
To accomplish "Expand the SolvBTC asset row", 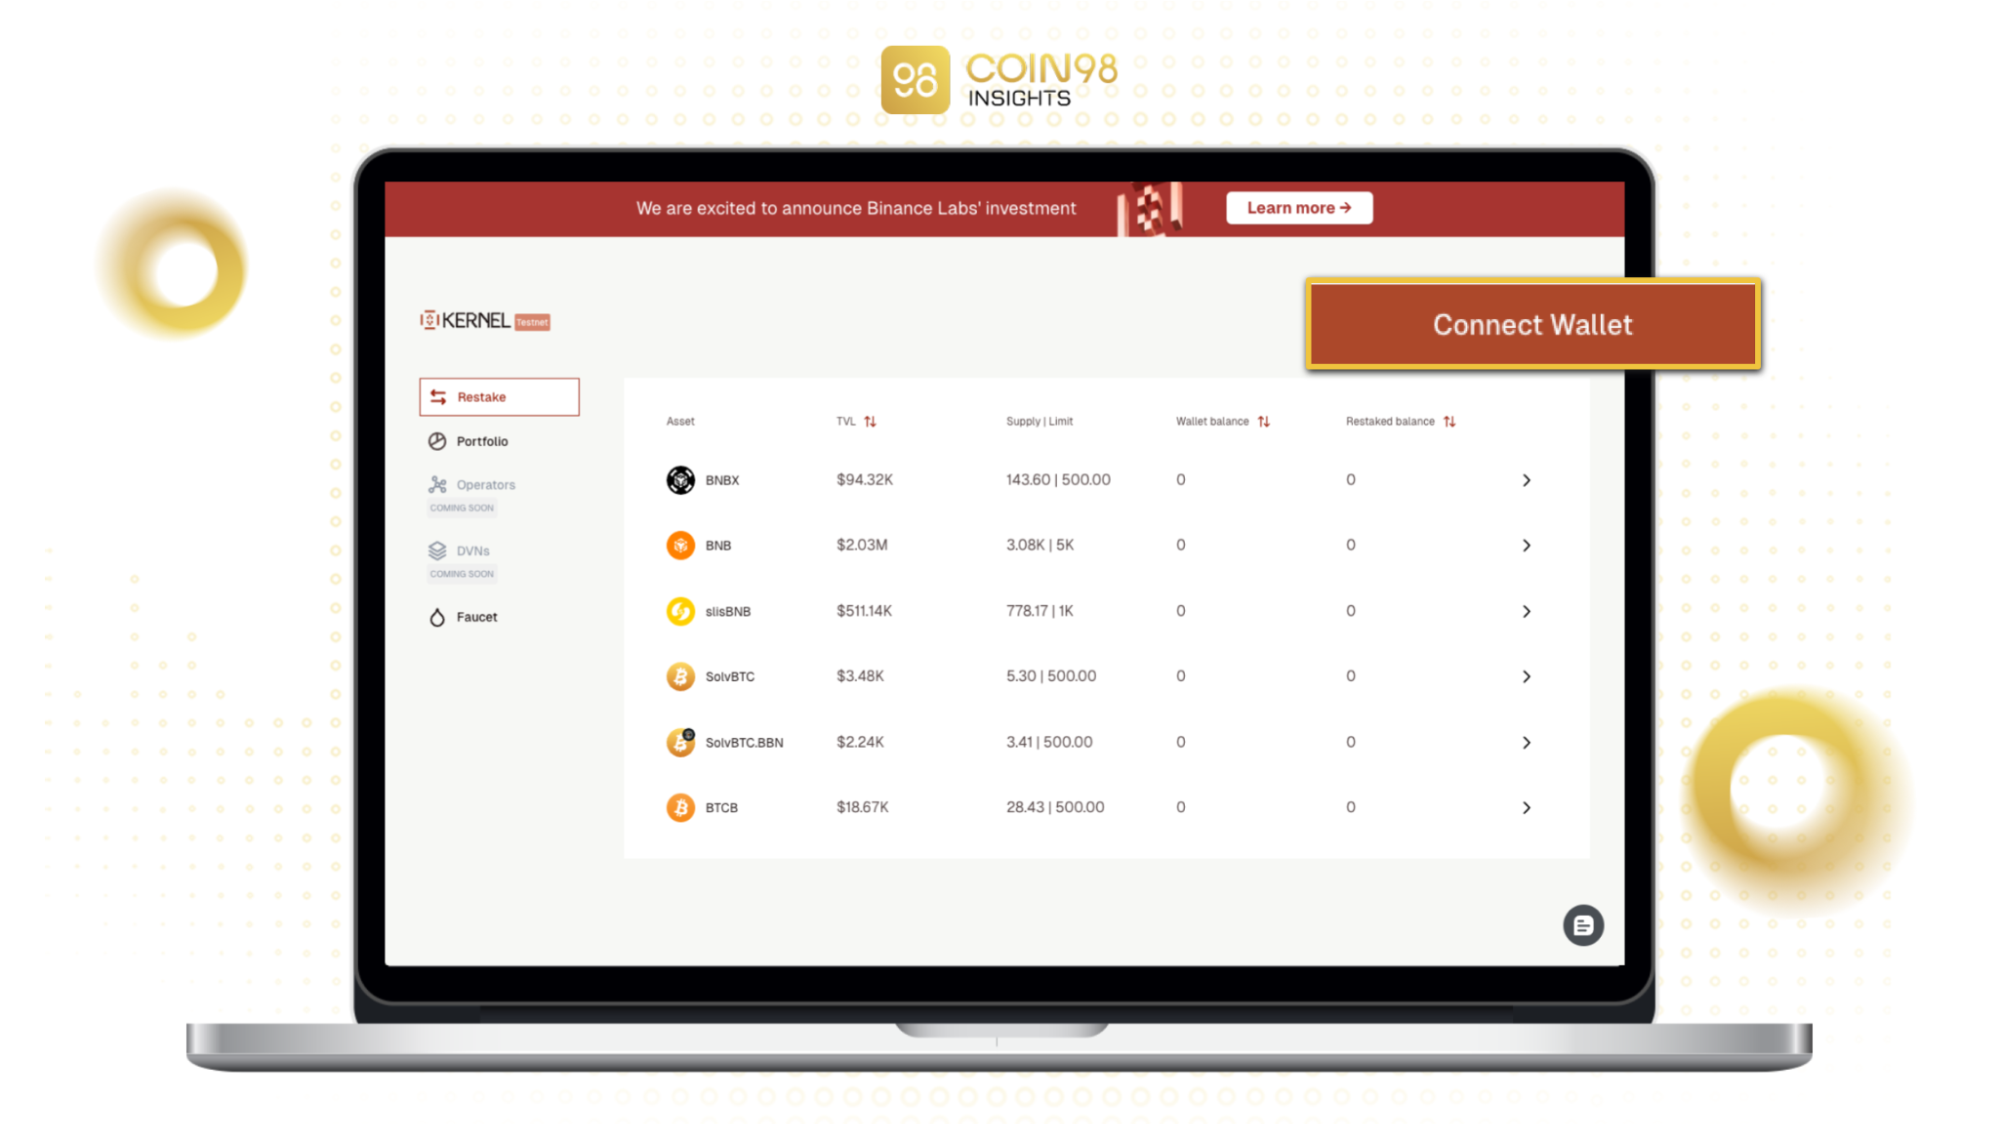I will click(1525, 676).
